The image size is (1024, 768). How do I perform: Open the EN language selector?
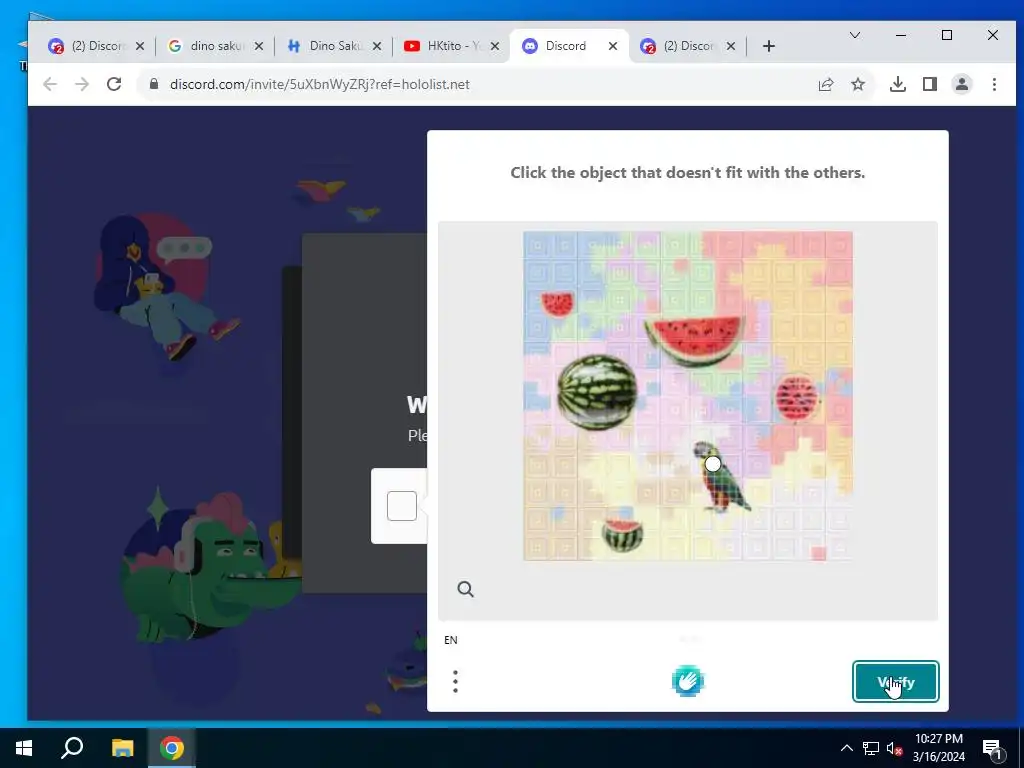(x=451, y=640)
